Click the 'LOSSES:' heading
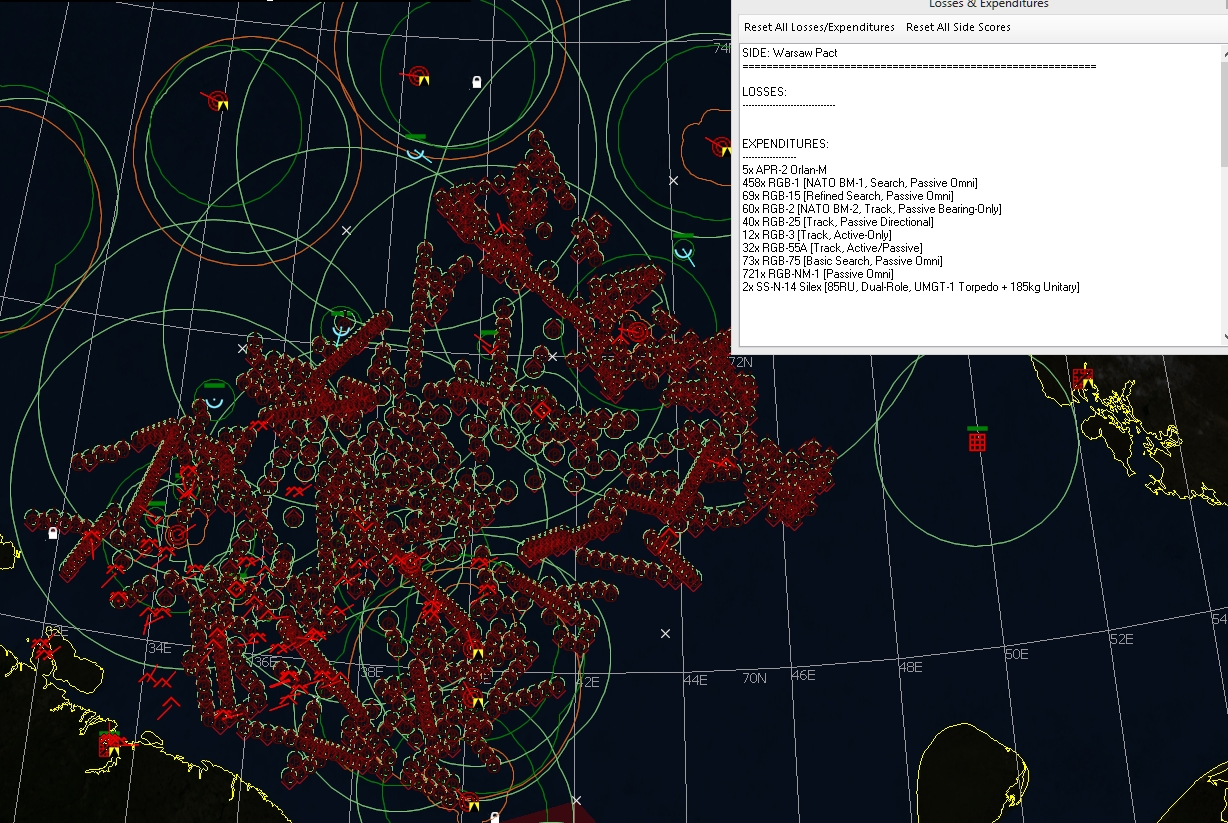Viewport: 1228px width, 823px height. 764,92
